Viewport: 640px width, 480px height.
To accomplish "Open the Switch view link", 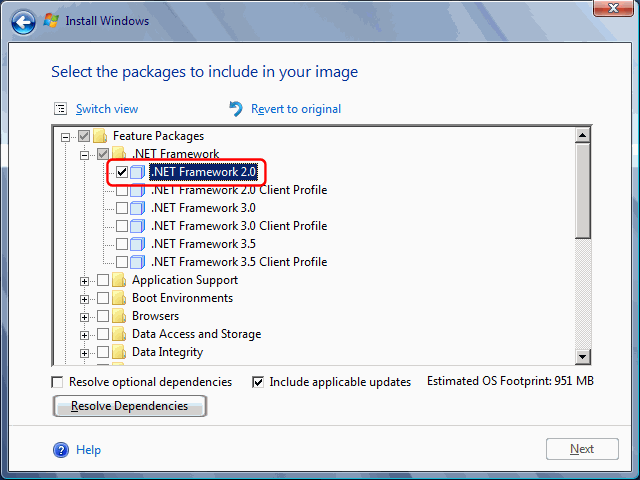I will point(107,109).
